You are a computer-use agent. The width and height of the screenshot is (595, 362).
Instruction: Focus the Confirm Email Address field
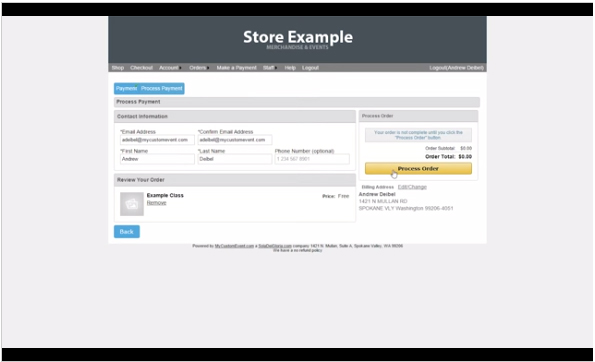click(x=235, y=140)
